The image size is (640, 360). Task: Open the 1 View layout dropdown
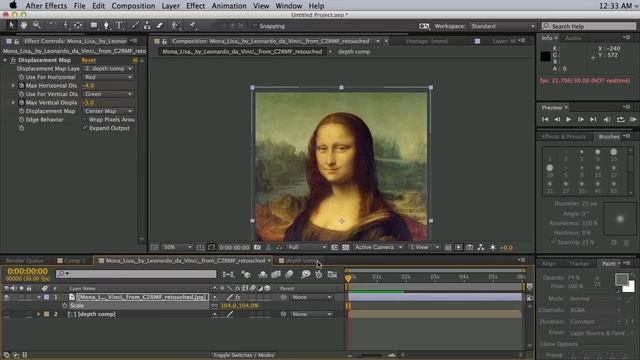coord(424,247)
